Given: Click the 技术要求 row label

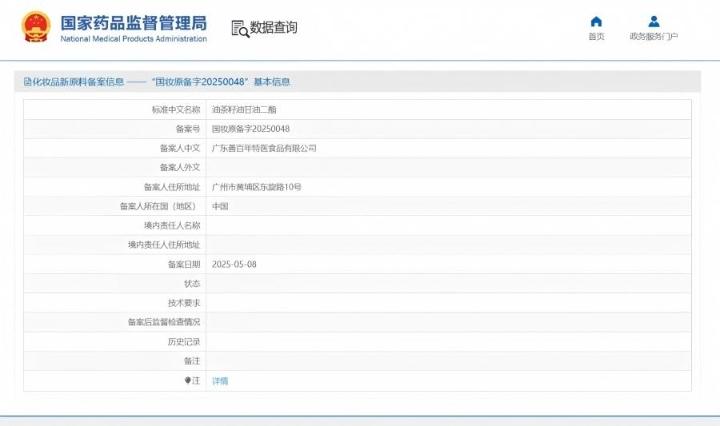Looking at the screenshot, I should coord(184,303).
